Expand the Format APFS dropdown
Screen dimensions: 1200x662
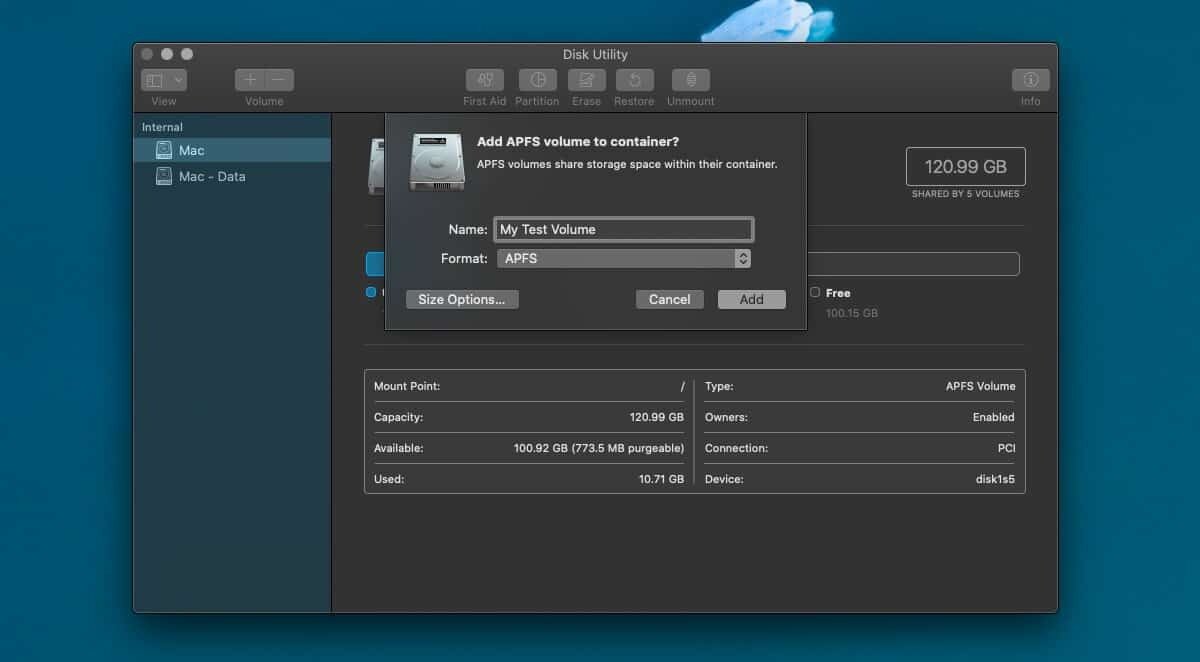623,258
